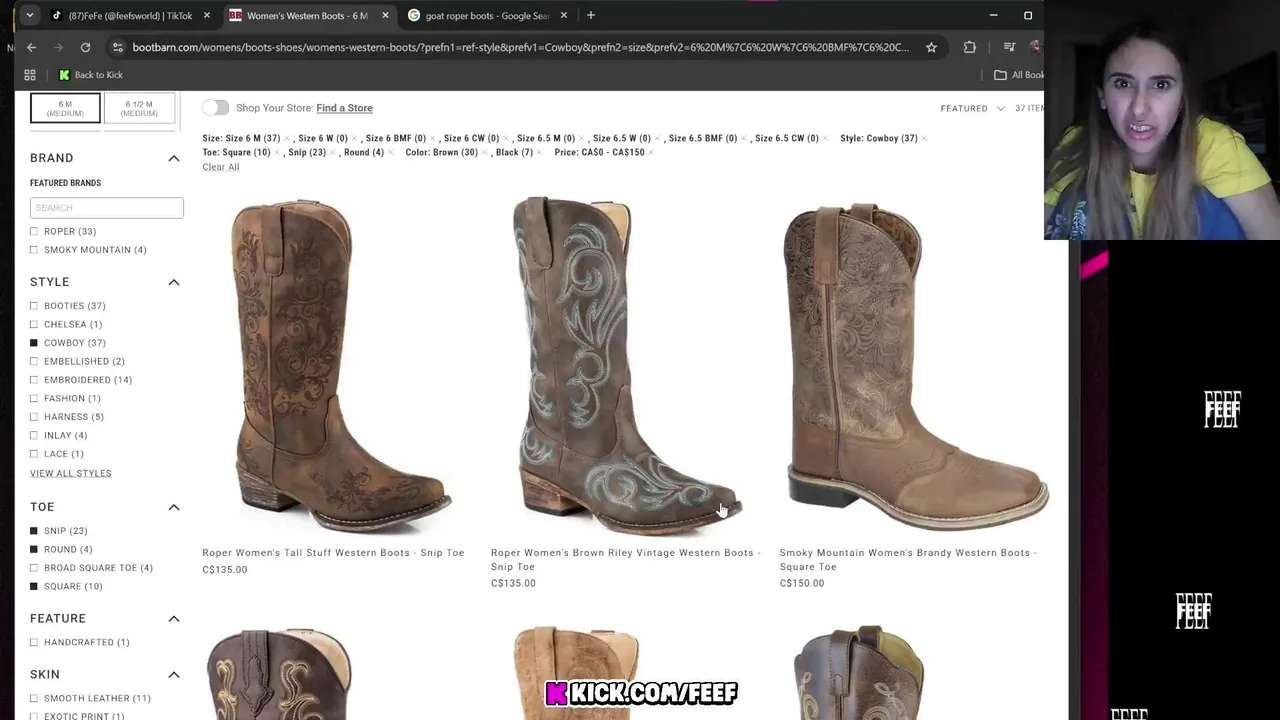1280x720 pixels.
Task: Check the HANDCRAFTED (1) feature checkbox
Action: 34,642
